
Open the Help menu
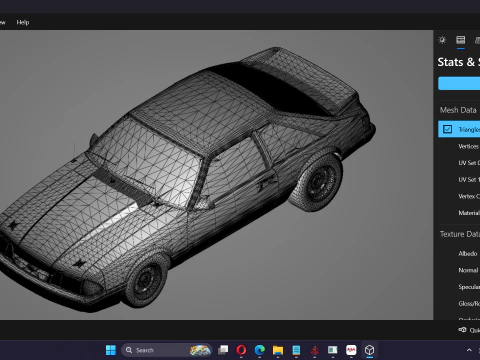tap(23, 22)
